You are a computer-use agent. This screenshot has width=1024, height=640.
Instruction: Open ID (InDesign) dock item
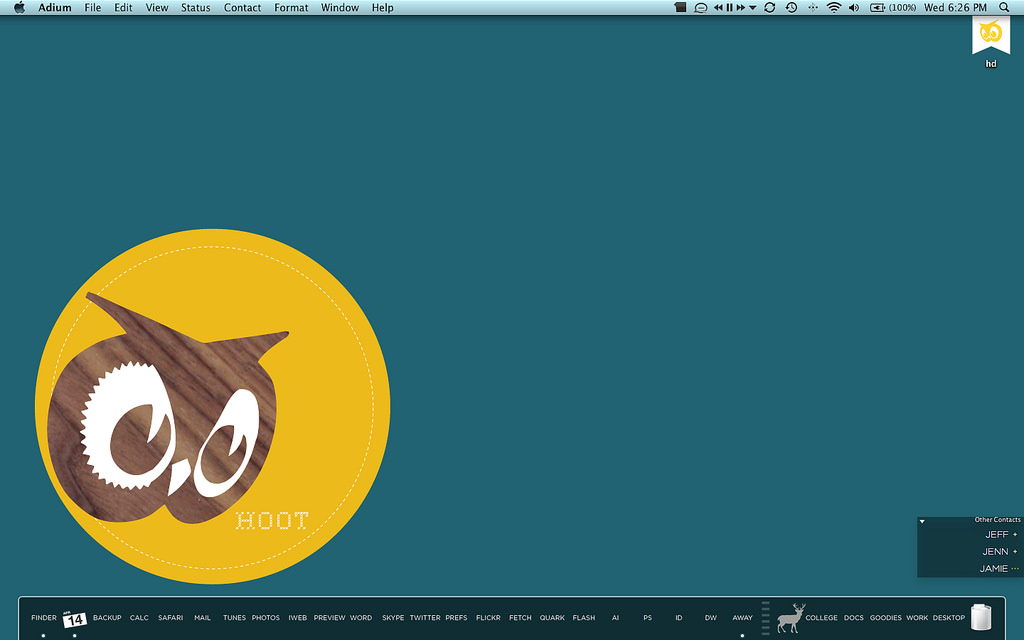679,618
